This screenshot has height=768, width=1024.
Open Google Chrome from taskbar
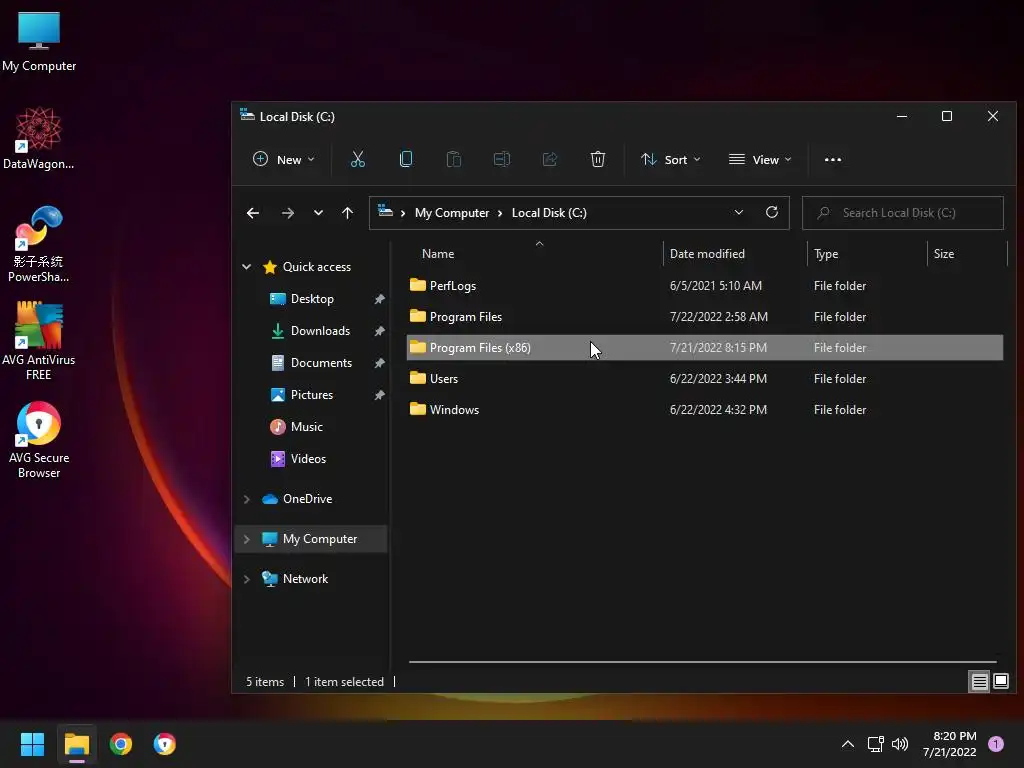(121, 744)
